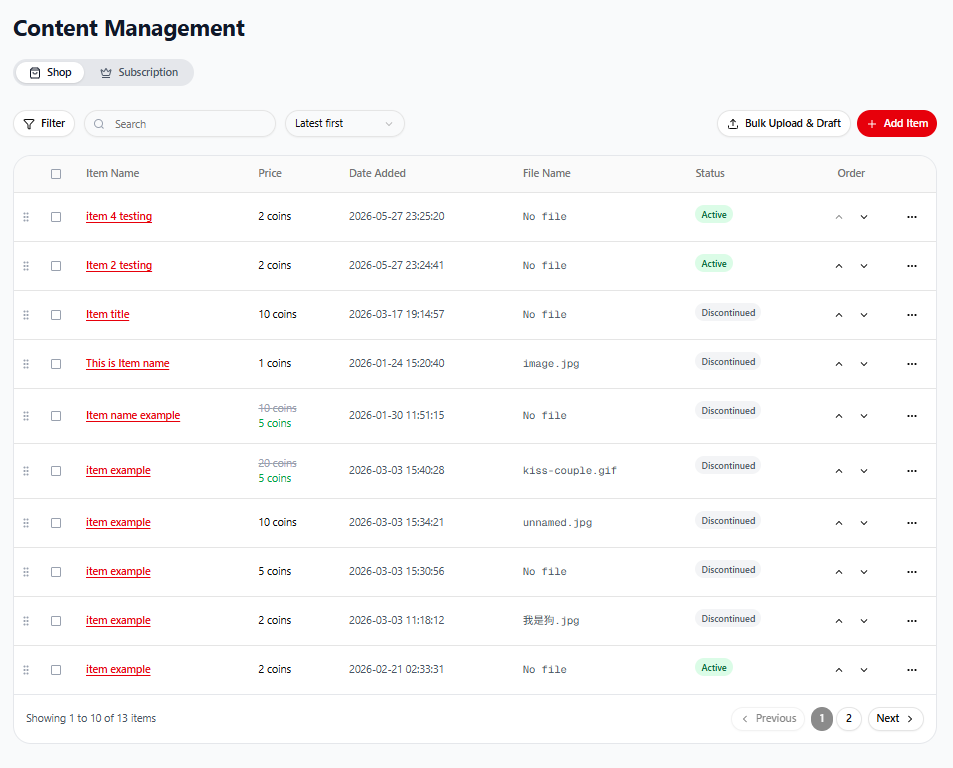This screenshot has width=953, height=768.
Task: Check the 'Item name example' checkbox
Action: pos(56,416)
